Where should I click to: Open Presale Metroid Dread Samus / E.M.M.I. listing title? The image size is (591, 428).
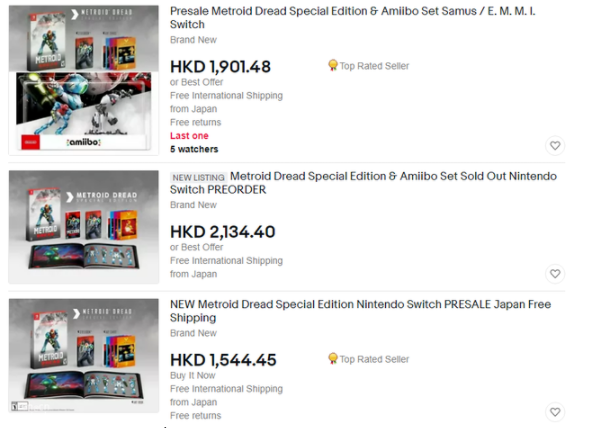point(352,18)
